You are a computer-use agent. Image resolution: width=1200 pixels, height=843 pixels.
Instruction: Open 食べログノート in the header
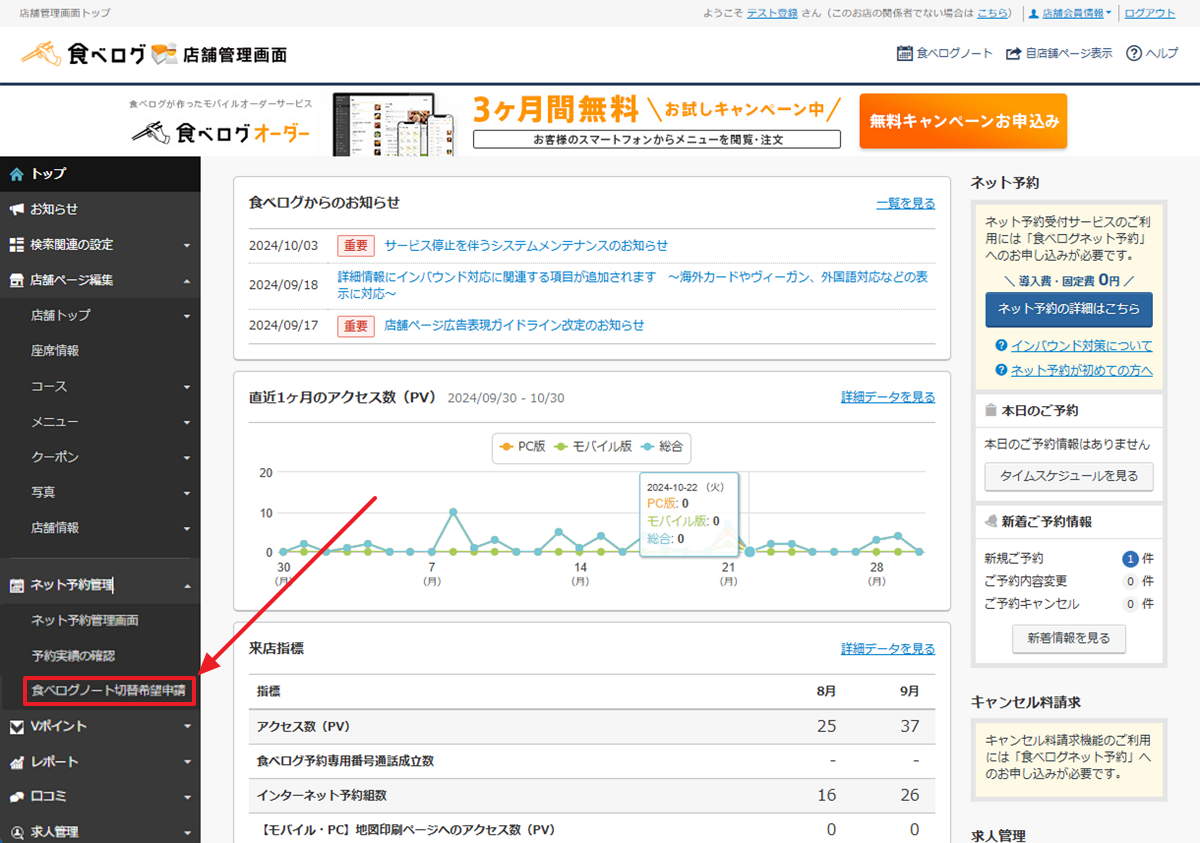point(944,53)
